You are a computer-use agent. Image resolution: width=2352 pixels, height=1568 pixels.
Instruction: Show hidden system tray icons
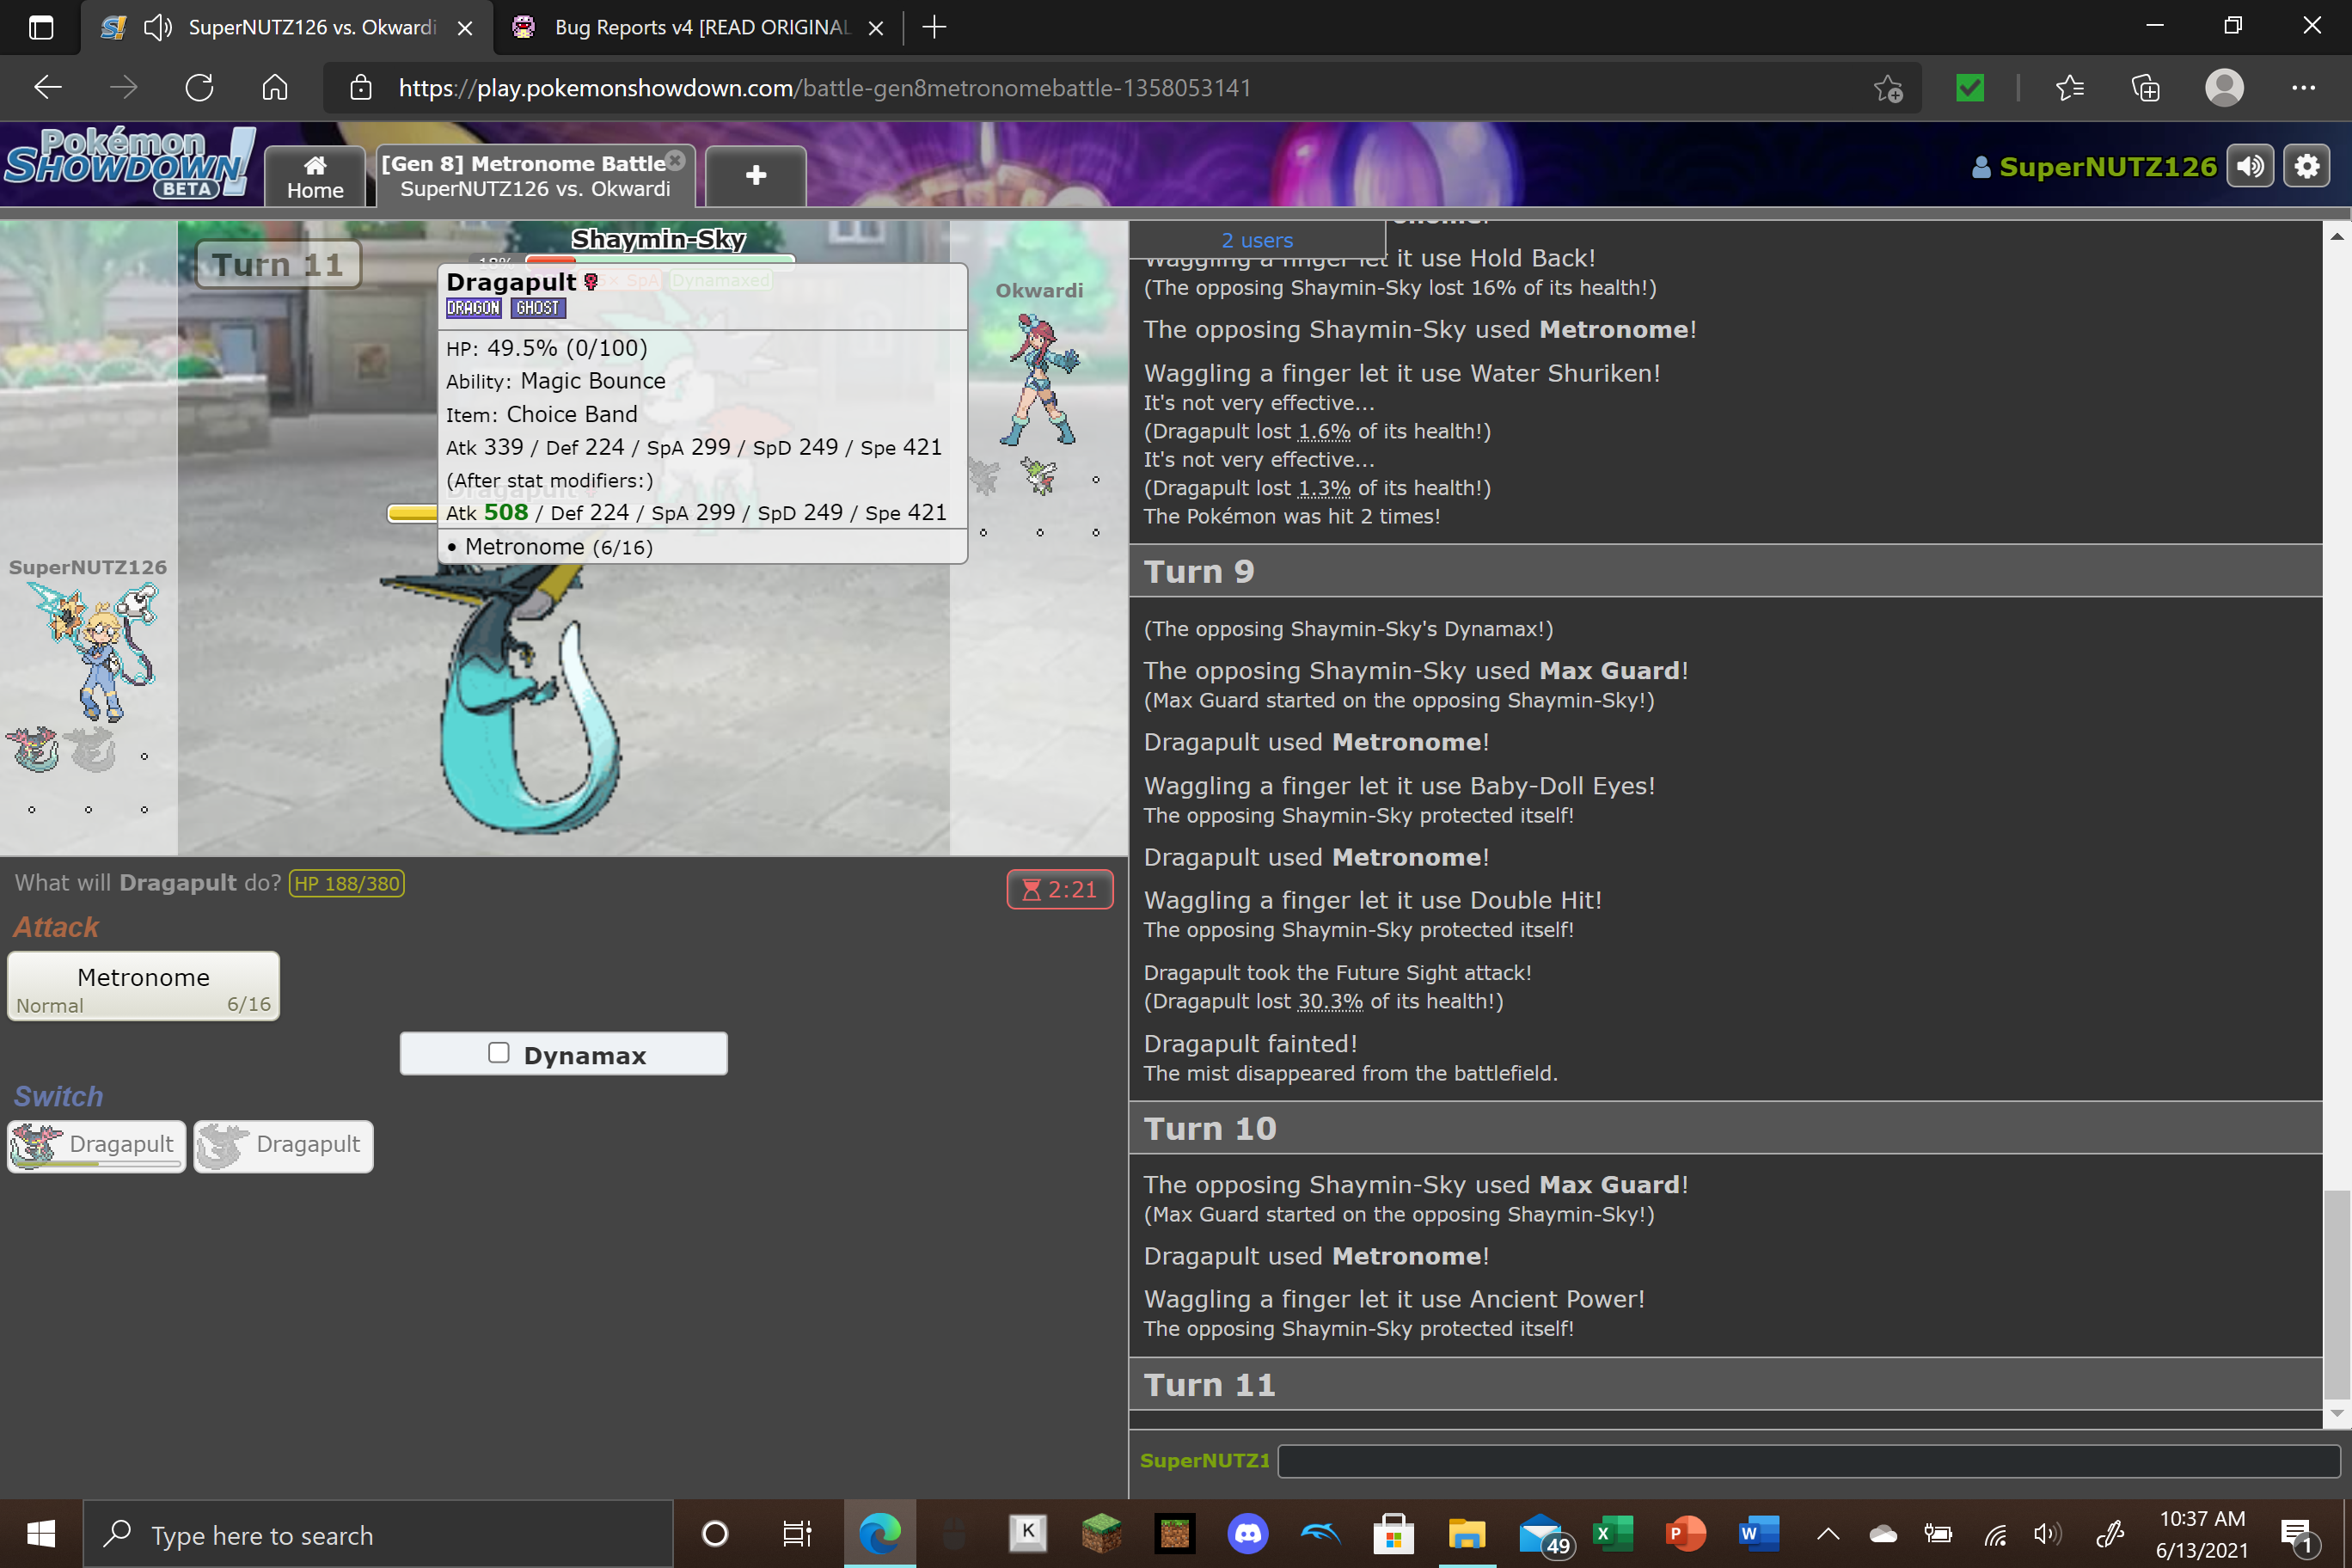[1827, 1533]
